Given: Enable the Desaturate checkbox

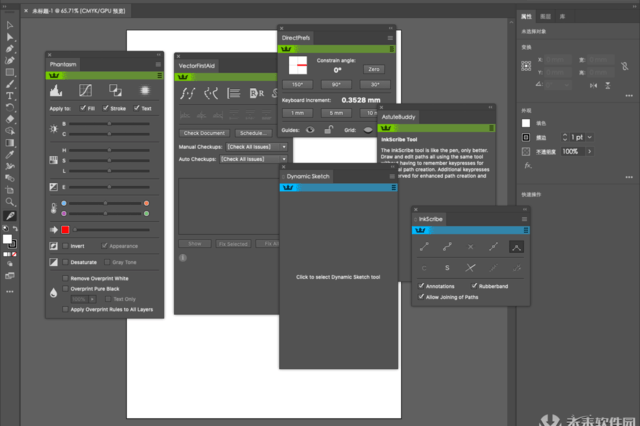Looking at the screenshot, I should (65, 262).
